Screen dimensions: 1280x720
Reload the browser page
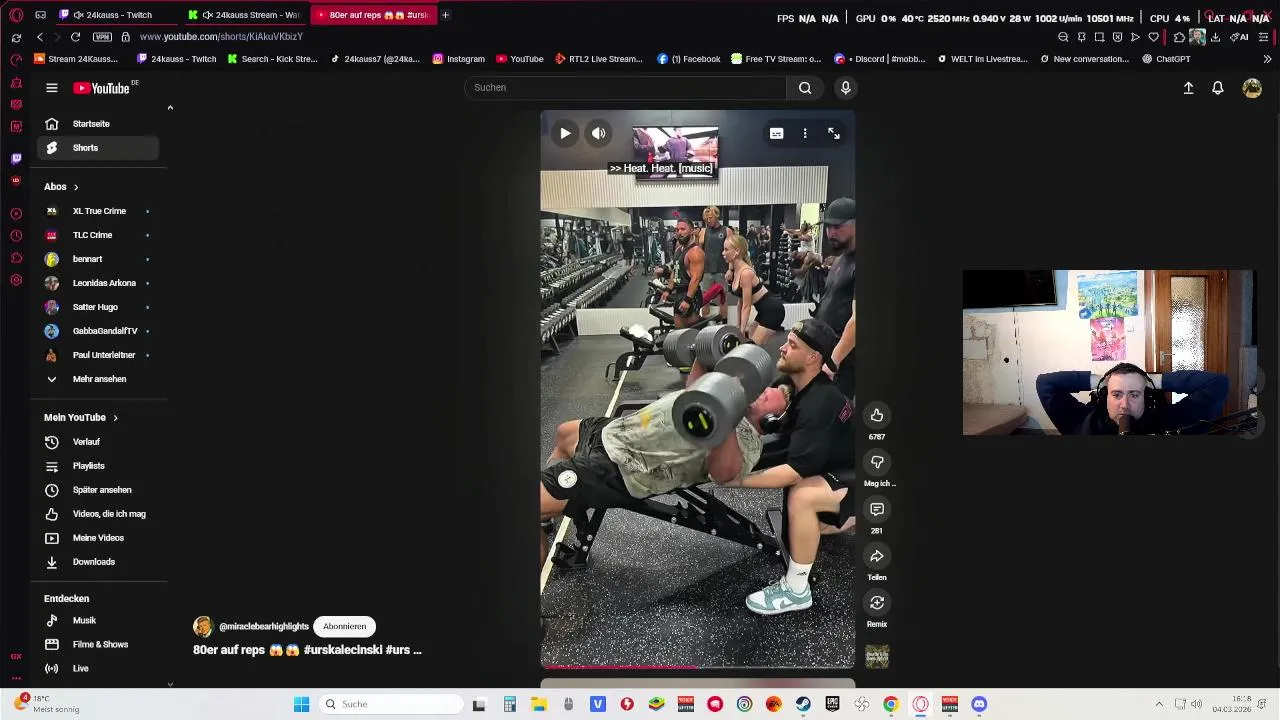point(75,37)
